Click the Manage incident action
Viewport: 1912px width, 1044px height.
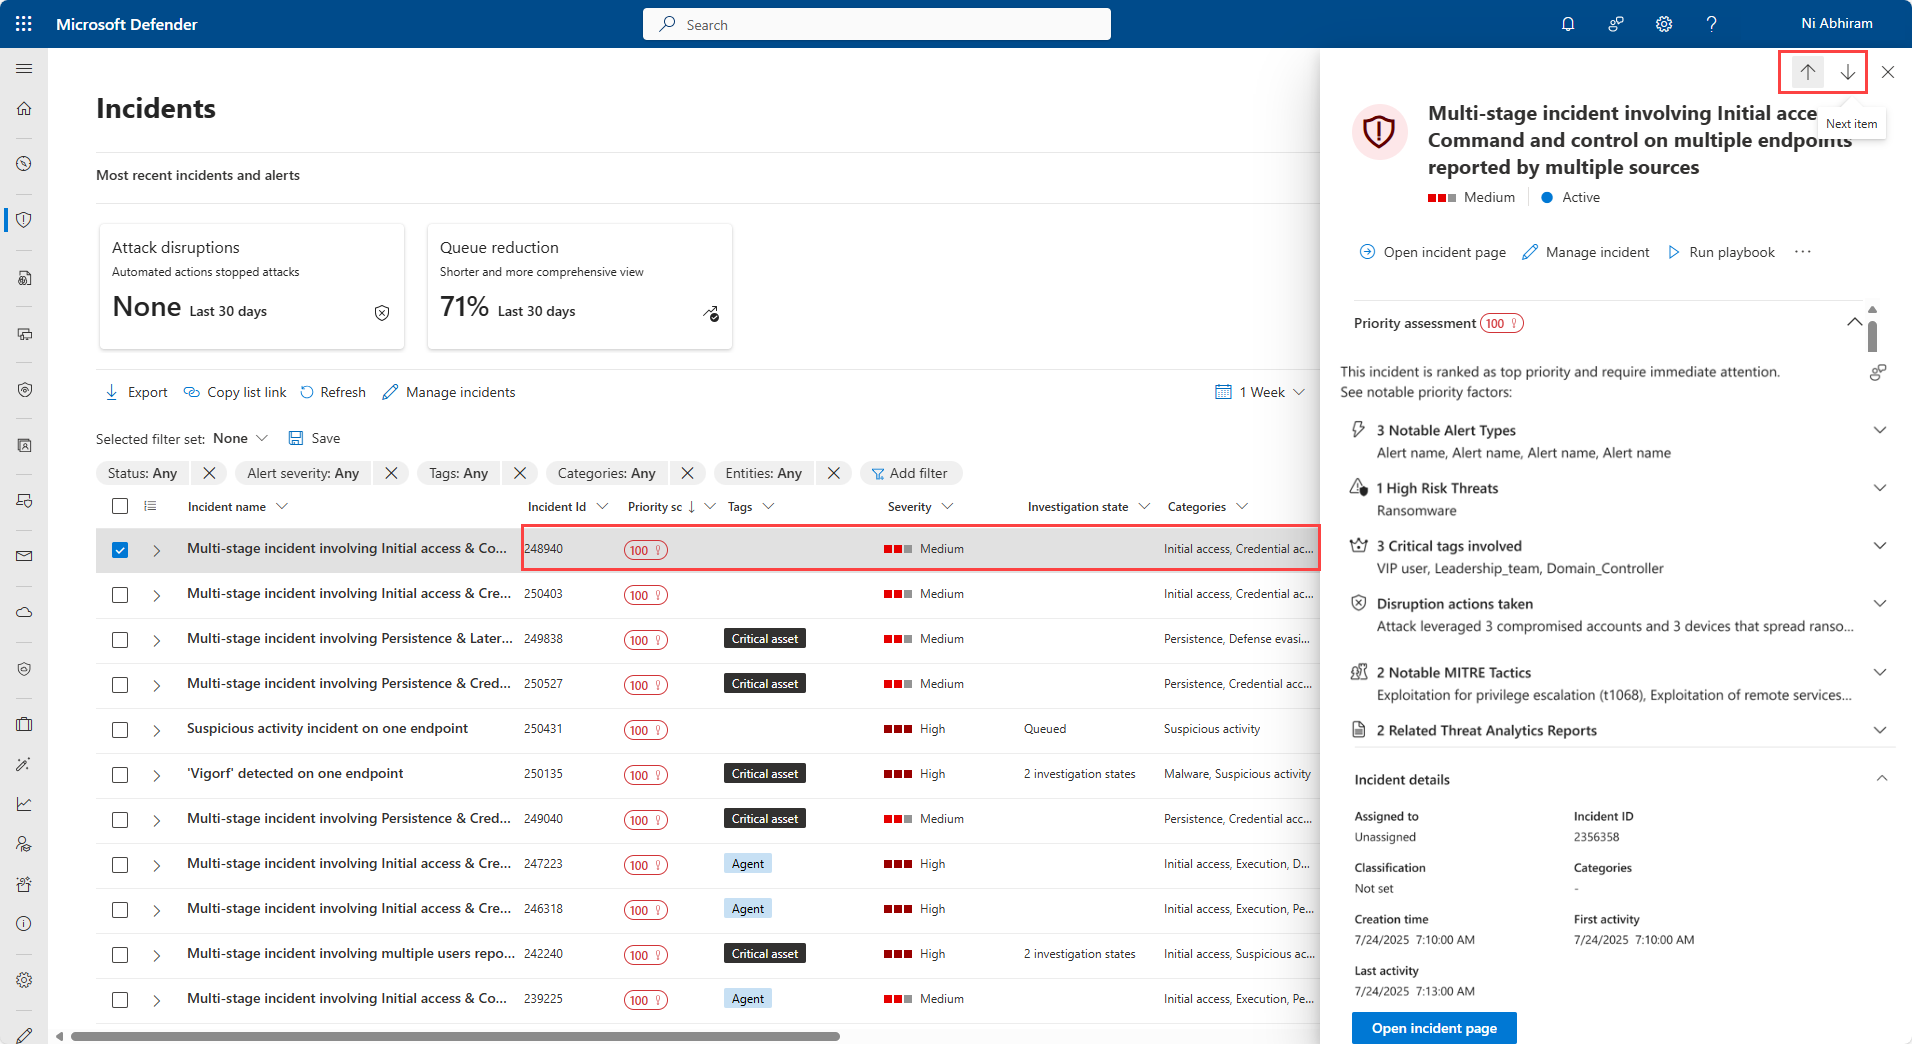[x=1586, y=252]
